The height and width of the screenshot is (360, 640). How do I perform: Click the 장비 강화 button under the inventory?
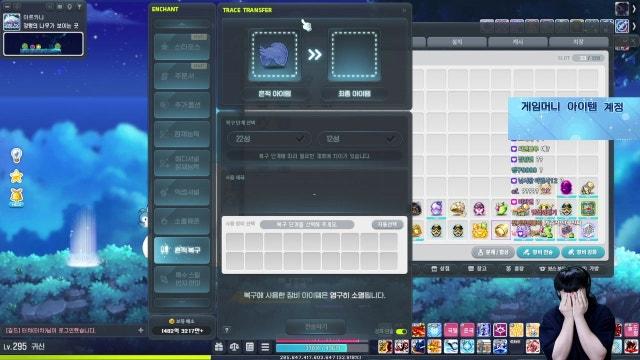tap(582, 252)
